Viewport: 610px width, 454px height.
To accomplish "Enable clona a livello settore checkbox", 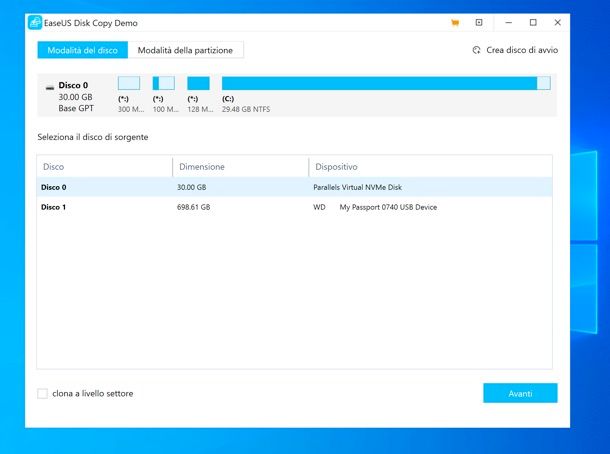I will 42,393.
